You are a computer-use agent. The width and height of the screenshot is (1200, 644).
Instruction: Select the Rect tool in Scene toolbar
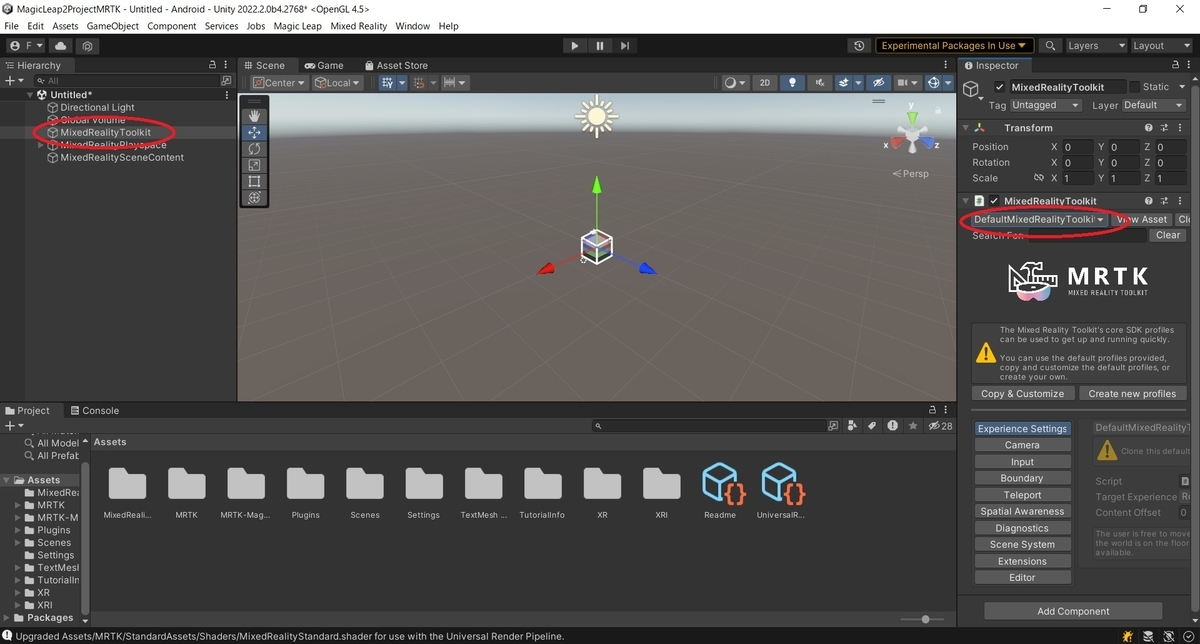click(254, 181)
